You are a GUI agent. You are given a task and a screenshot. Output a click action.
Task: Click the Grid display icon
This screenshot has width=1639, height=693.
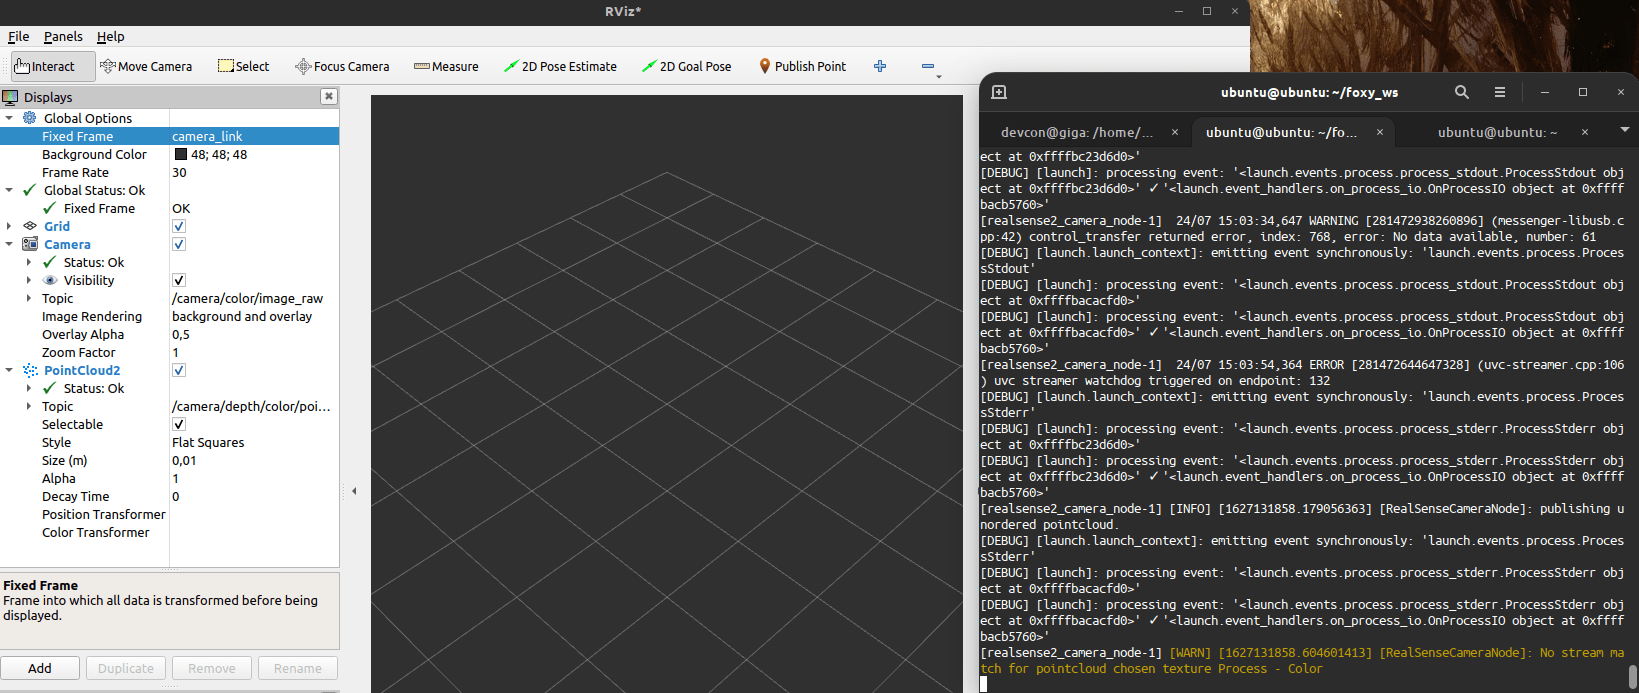30,226
